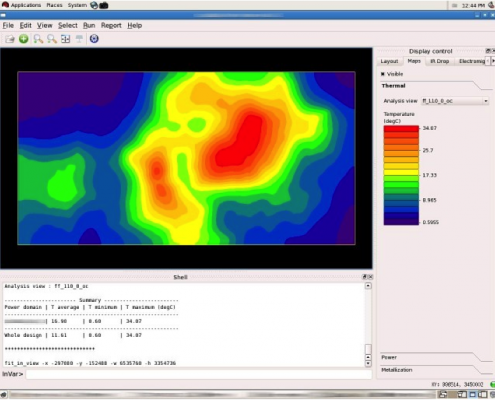Click the grayed-out monitor toolbar icon

click(79, 39)
